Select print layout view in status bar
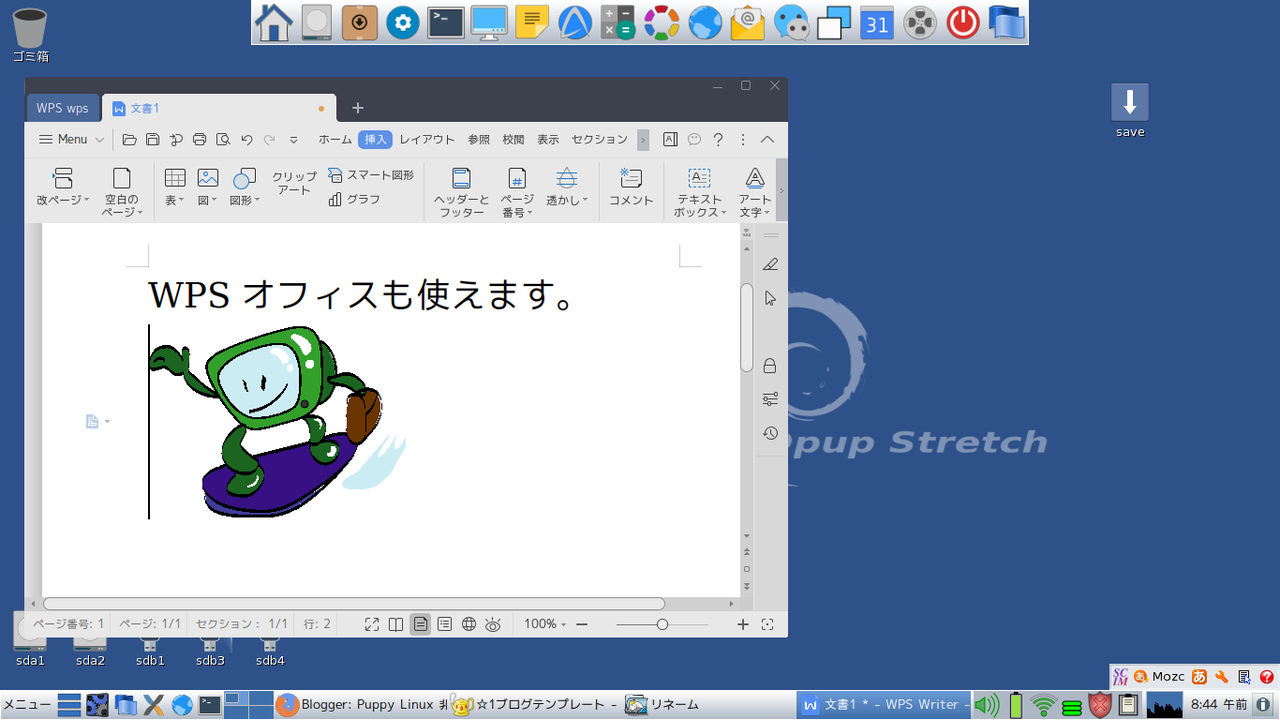The image size is (1280, 720). click(421, 624)
